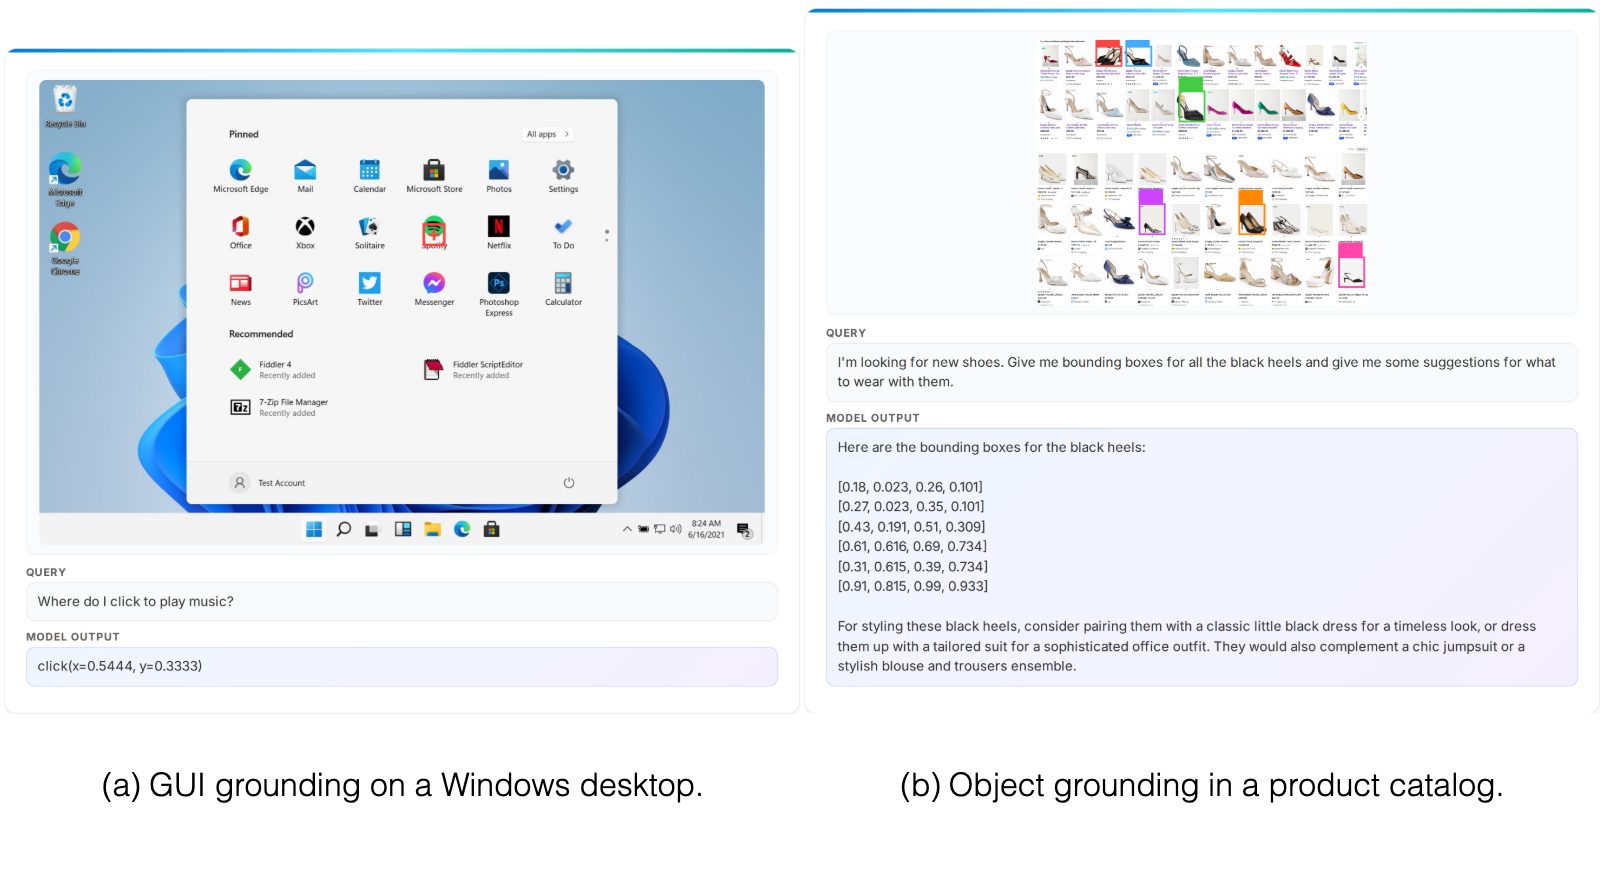Click the Start menu power button
This screenshot has height=894, width=1600.
tap(569, 483)
